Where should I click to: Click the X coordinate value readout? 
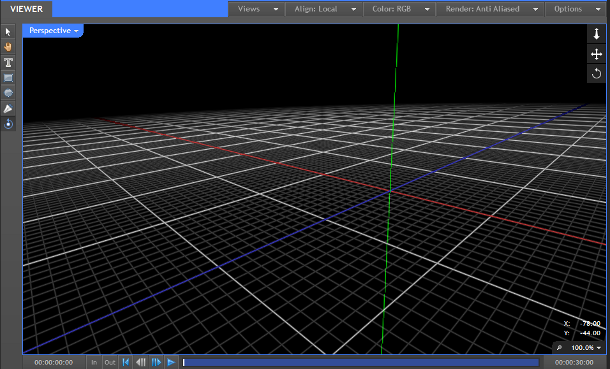click(x=590, y=324)
